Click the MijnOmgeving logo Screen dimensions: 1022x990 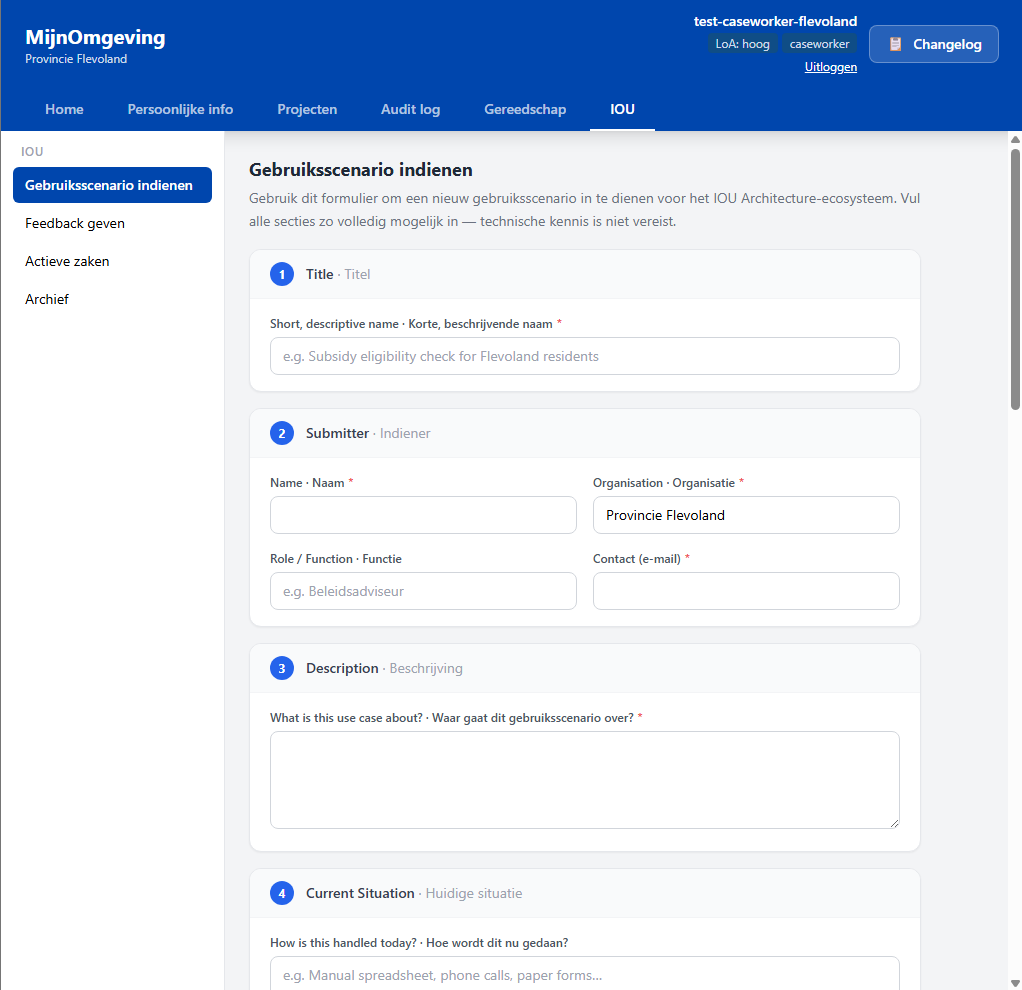tap(95, 37)
